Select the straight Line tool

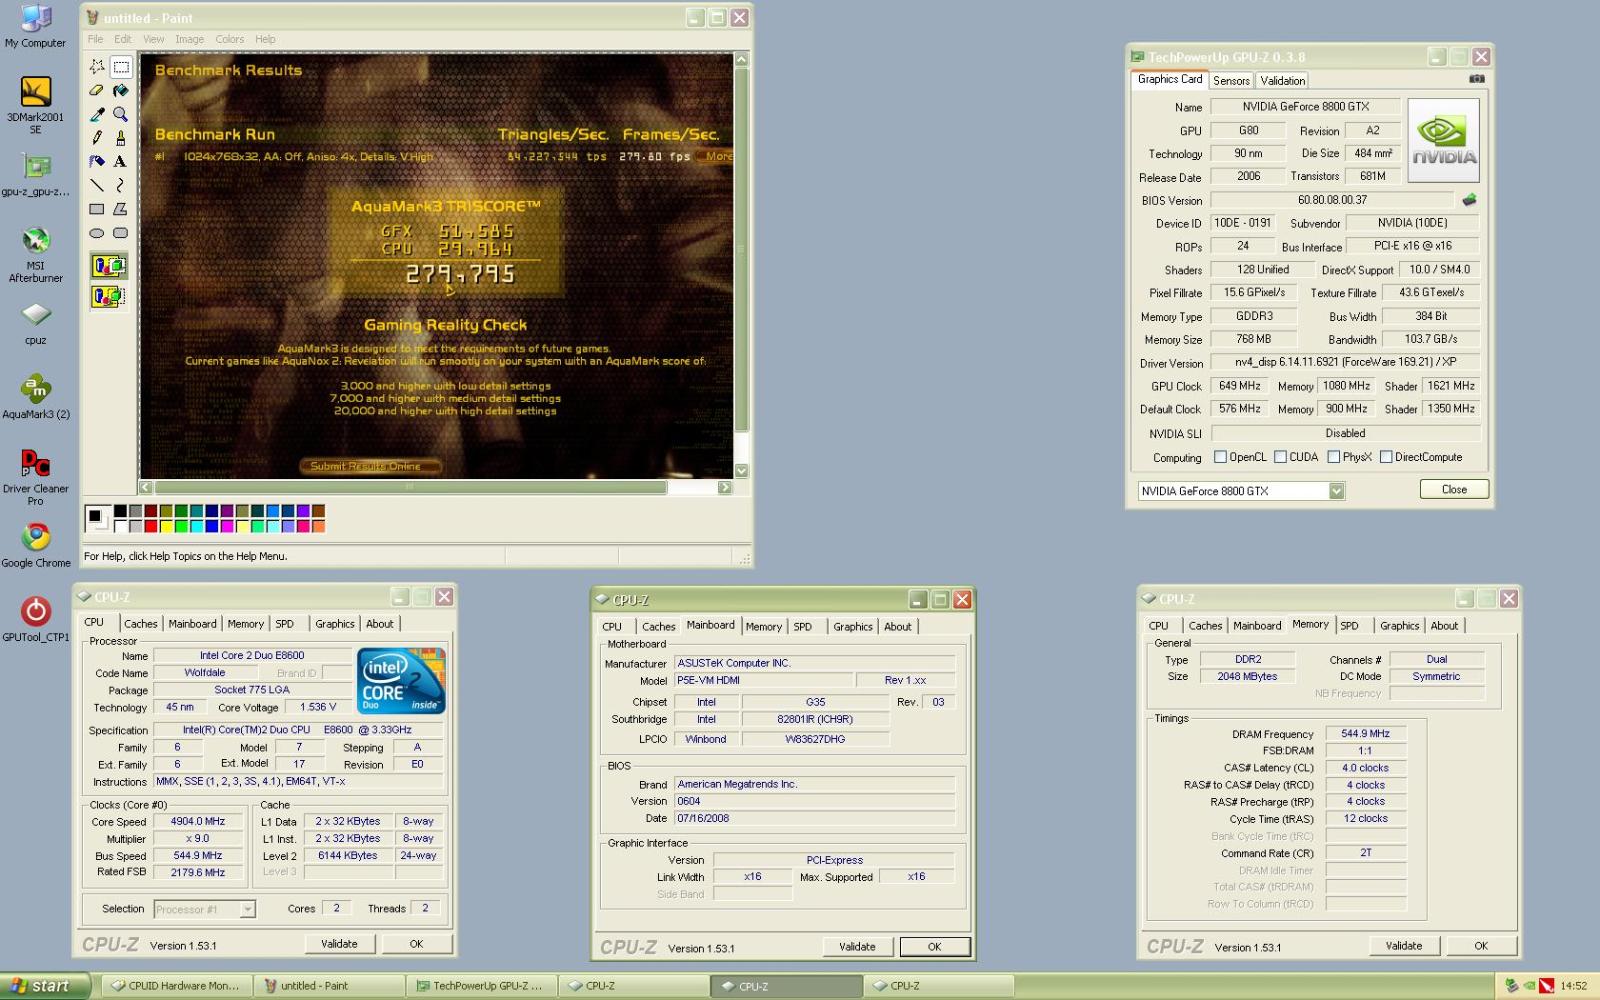(x=97, y=186)
